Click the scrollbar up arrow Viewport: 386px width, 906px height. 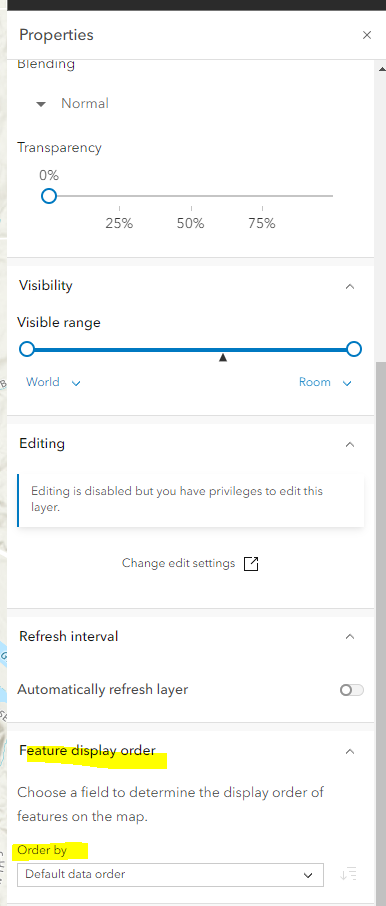point(381,68)
